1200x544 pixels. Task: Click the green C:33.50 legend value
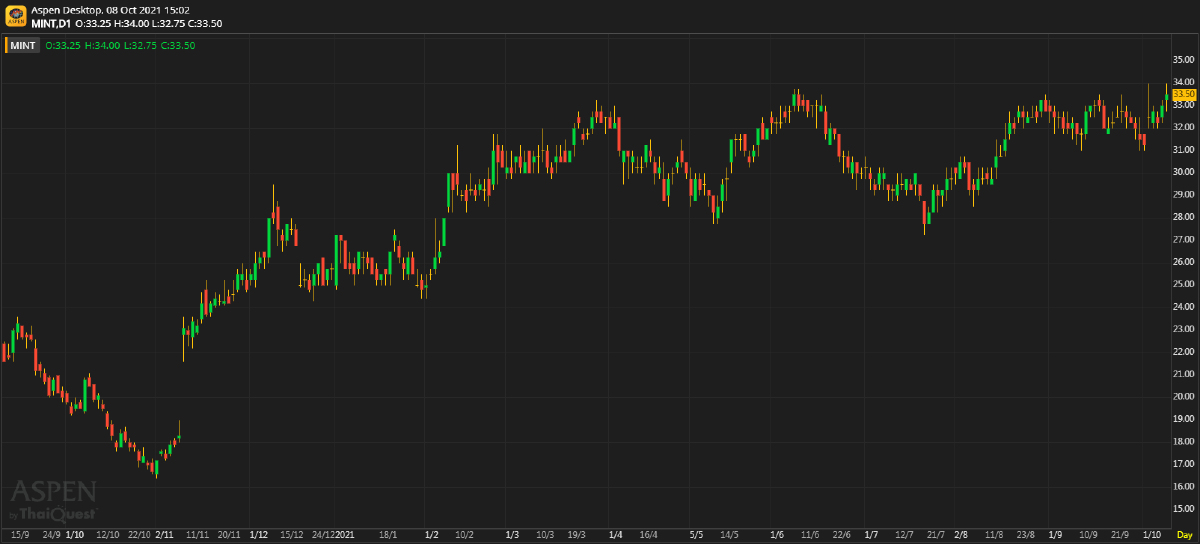(178, 45)
